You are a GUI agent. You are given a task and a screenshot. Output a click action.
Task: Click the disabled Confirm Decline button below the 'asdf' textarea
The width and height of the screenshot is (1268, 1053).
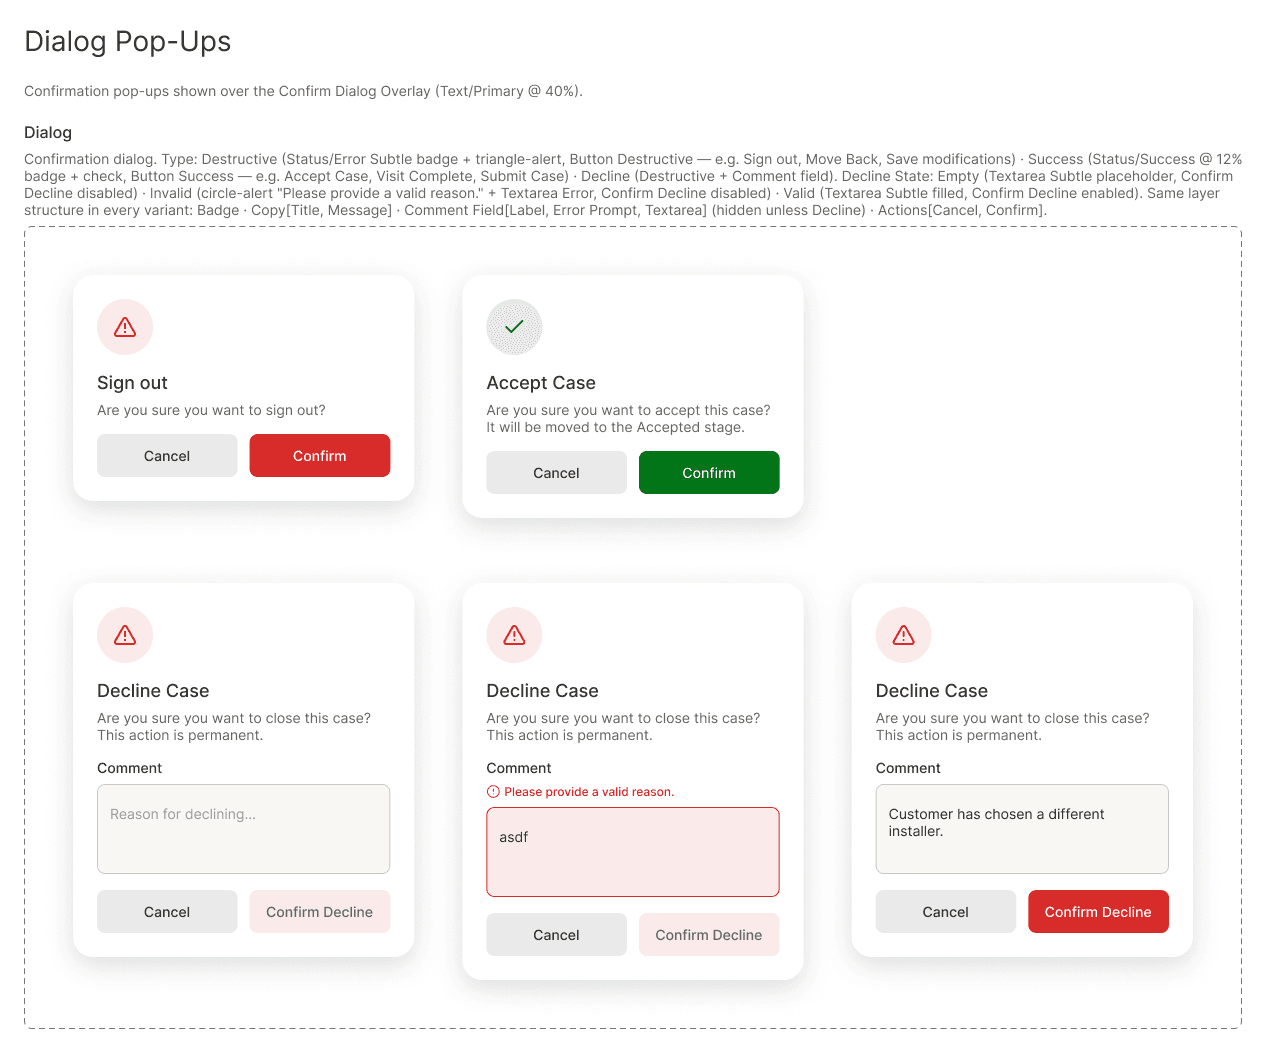pos(709,935)
